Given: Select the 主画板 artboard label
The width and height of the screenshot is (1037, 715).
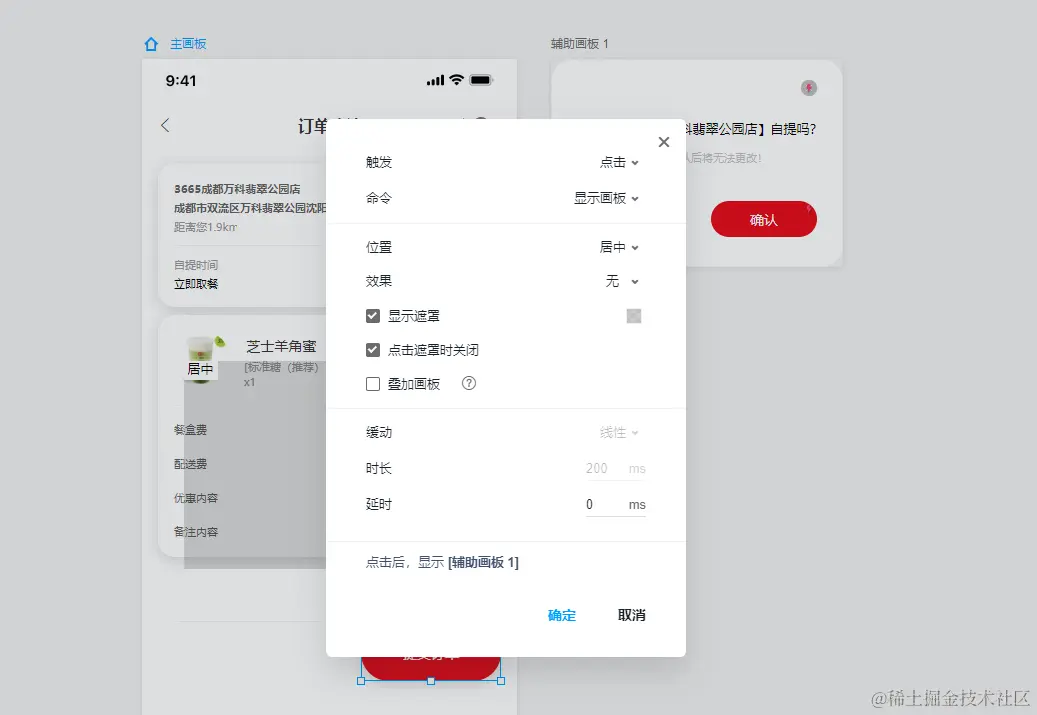Looking at the screenshot, I should point(188,44).
